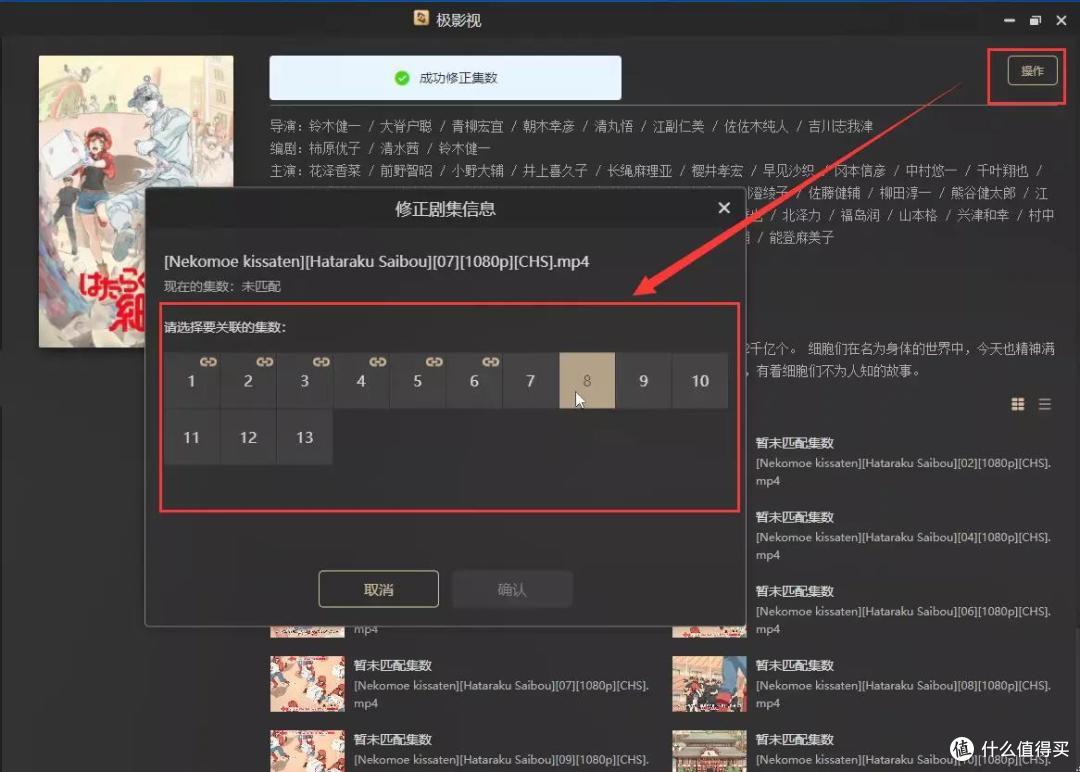Click director name 吉川志我津

(840, 126)
